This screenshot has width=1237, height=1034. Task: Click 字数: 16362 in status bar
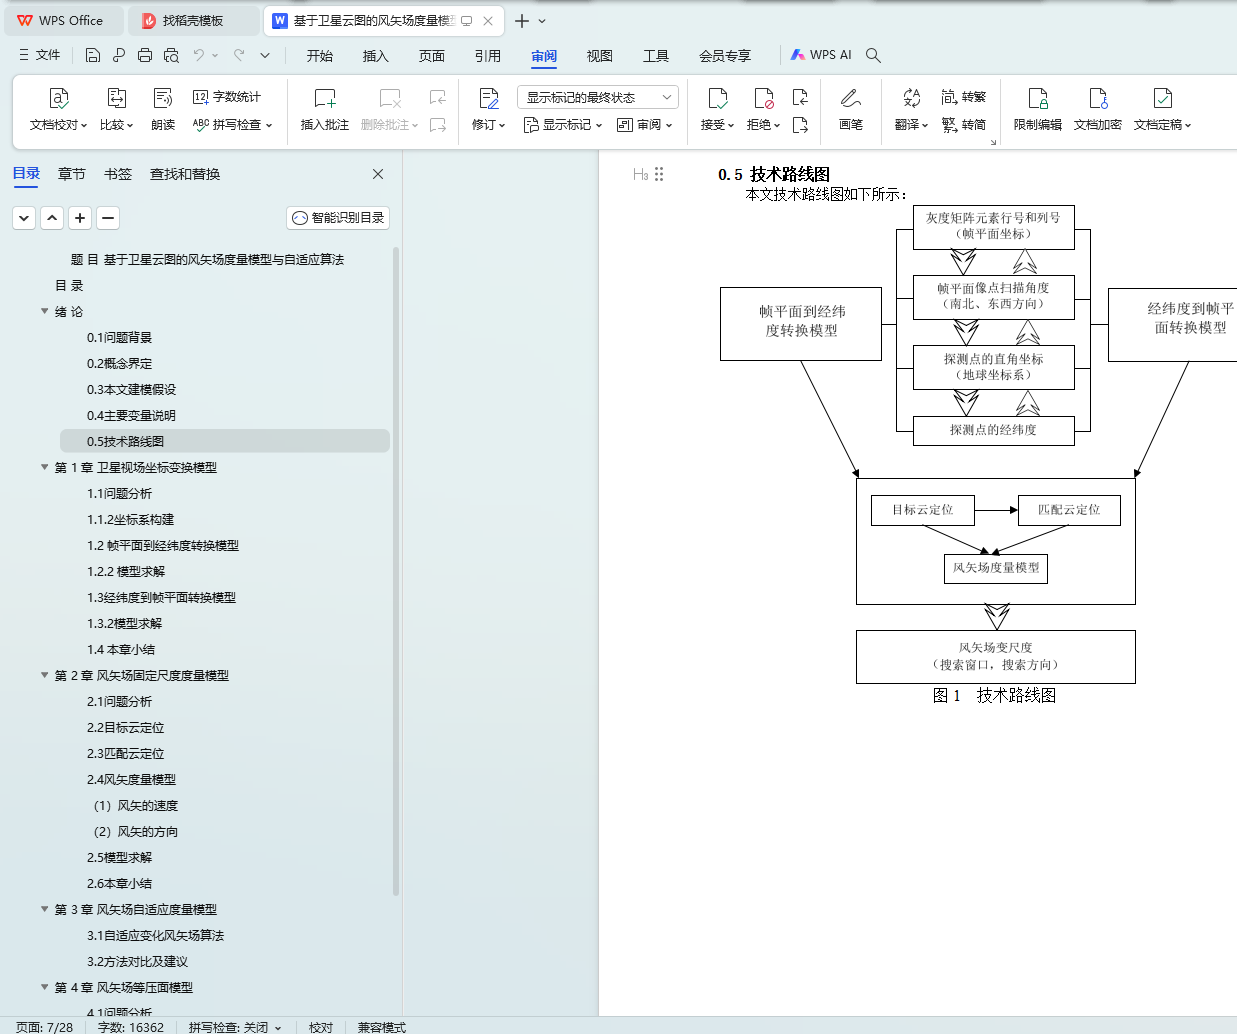coord(131,1027)
